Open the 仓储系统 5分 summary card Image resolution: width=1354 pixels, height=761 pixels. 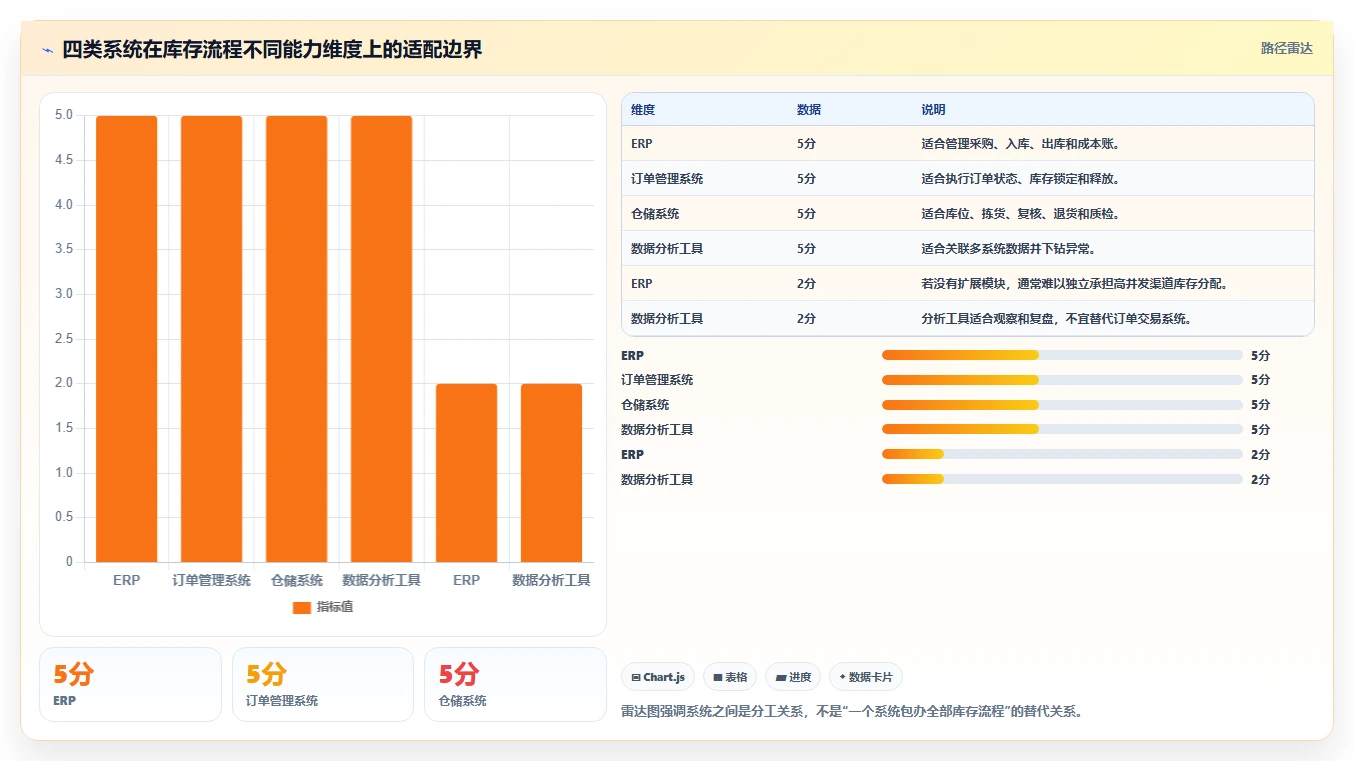[515, 684]
